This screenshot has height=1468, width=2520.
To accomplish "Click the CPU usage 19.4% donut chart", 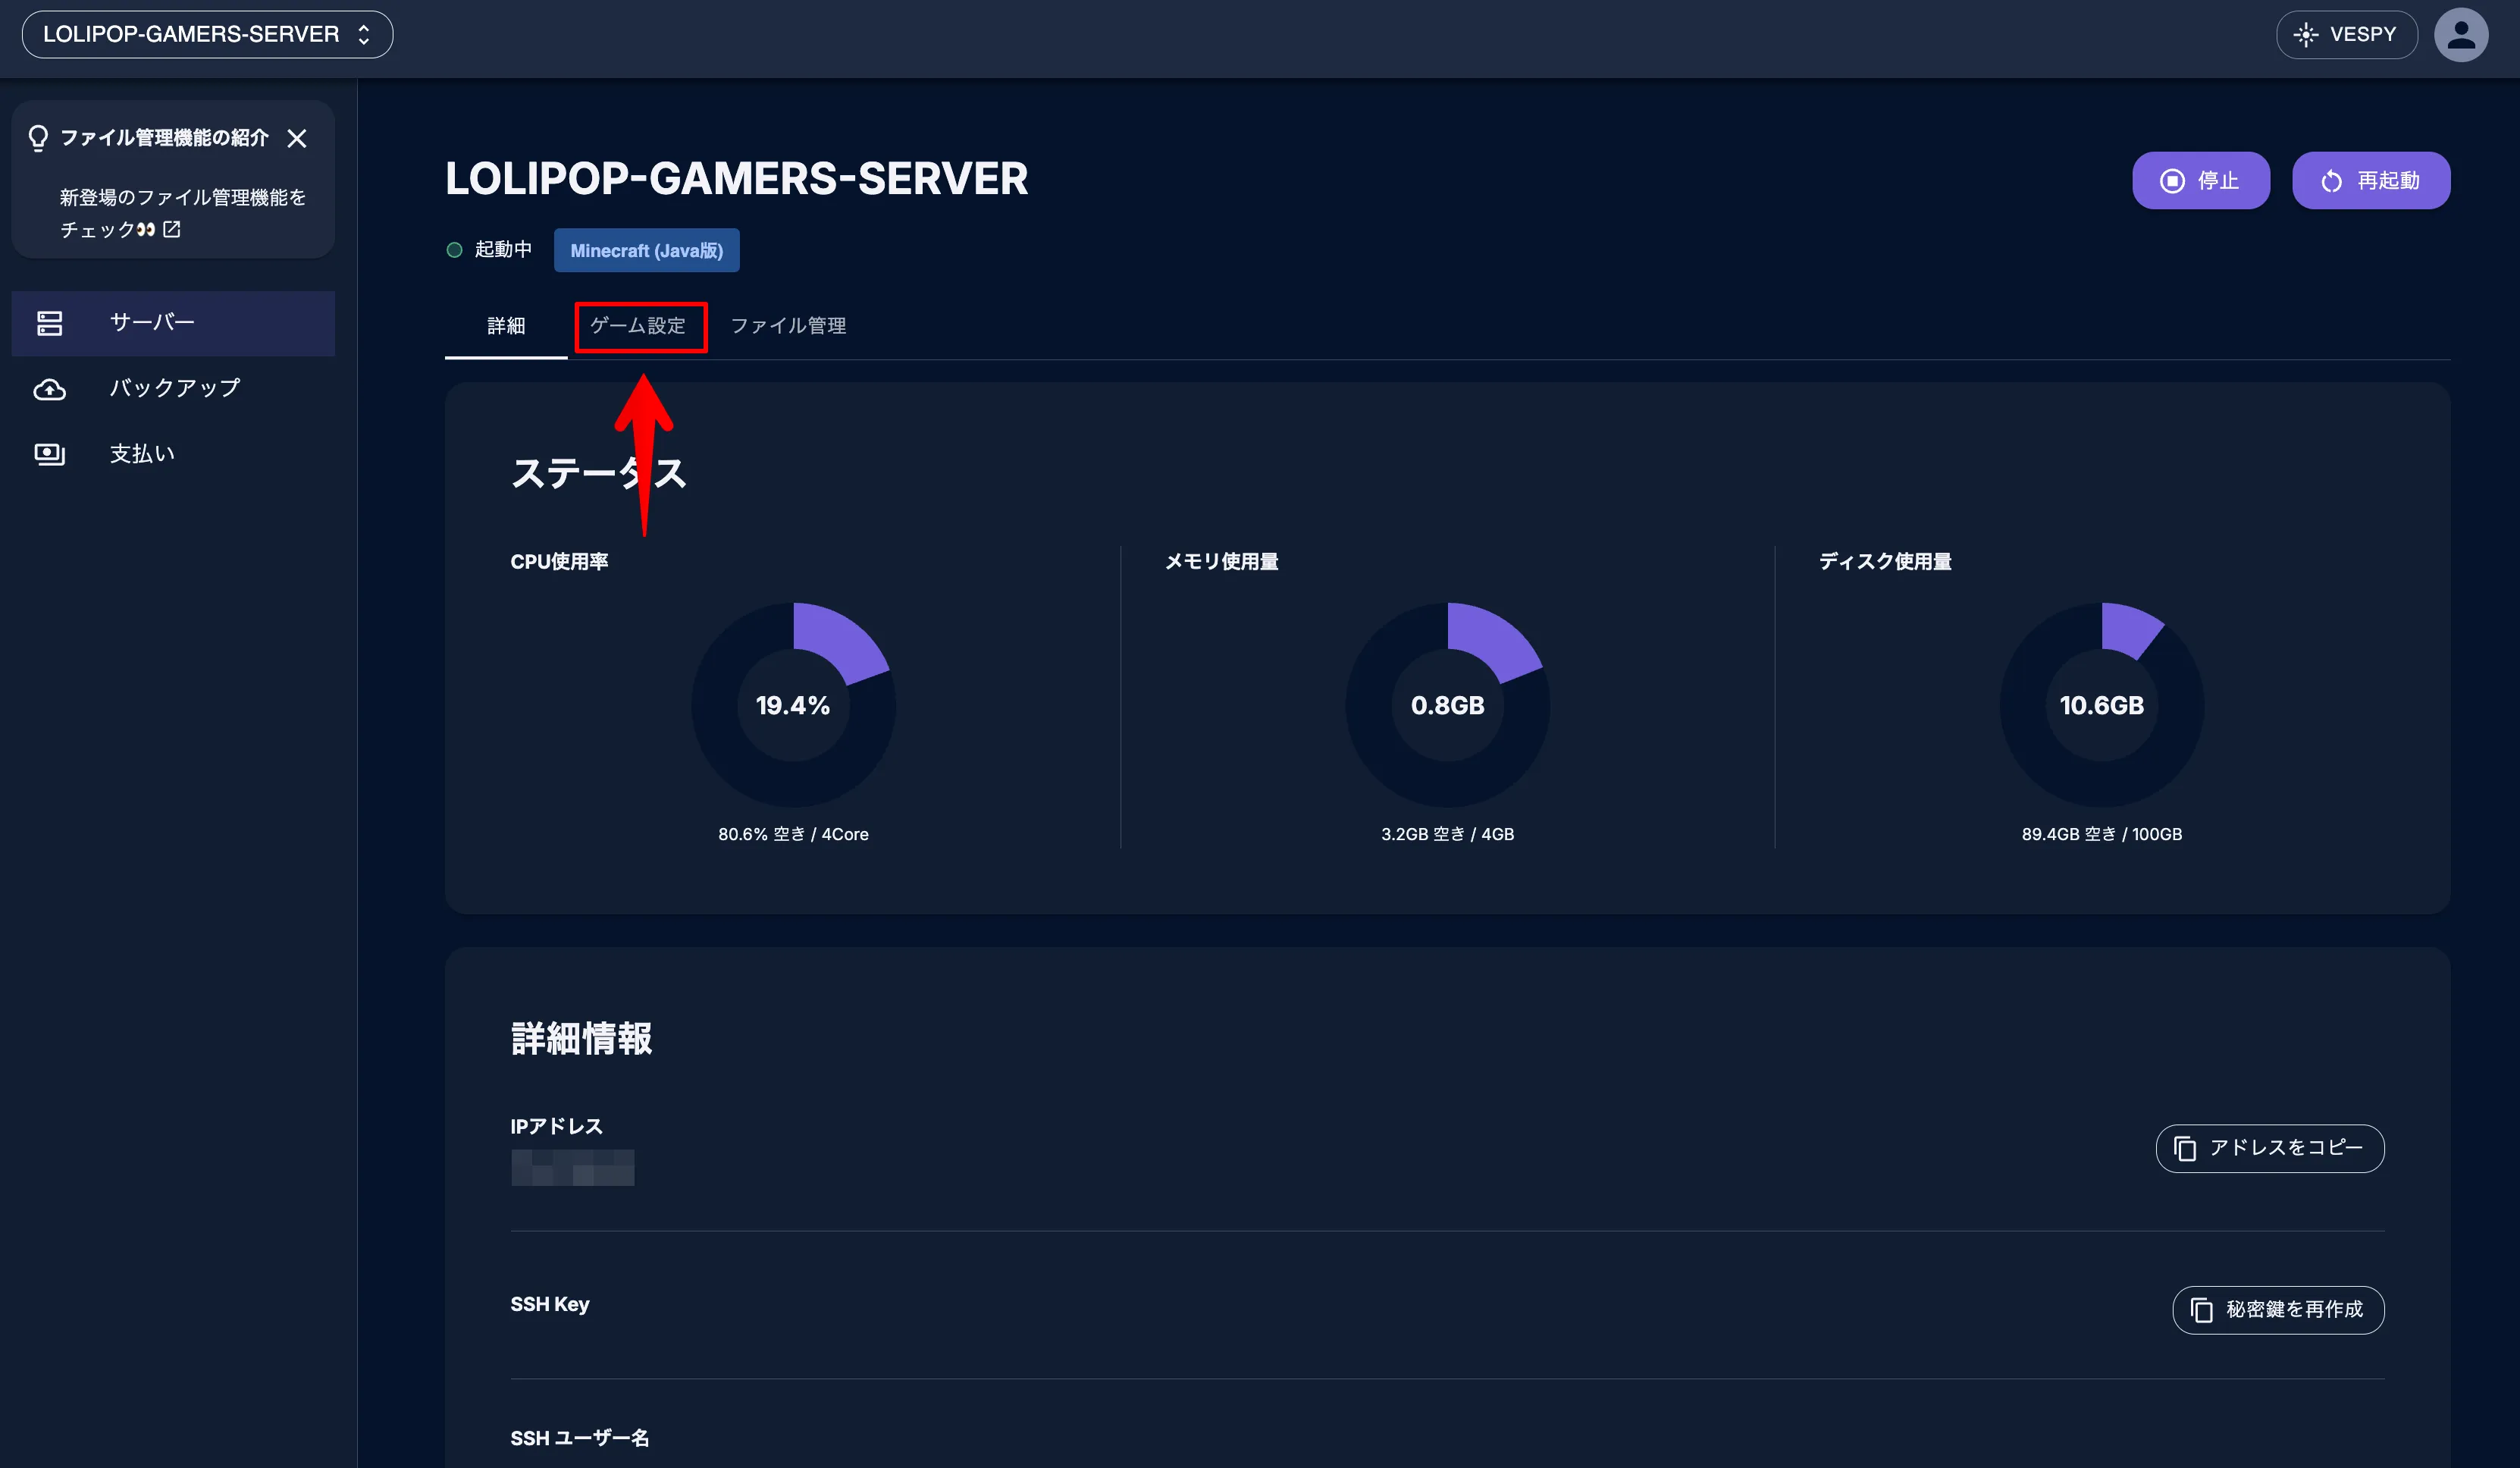I will [x=793, y=705].
